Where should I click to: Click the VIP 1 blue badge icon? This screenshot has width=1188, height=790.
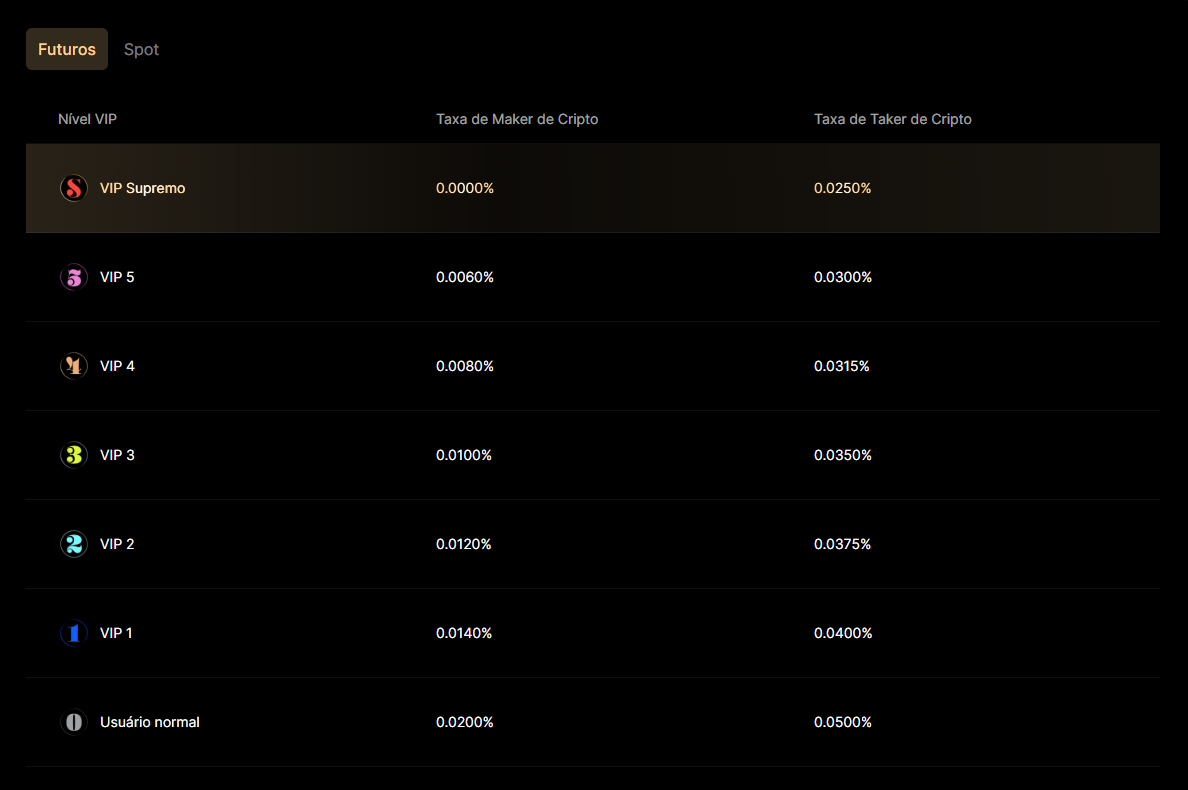pyautogui.click(x=74, y=633)
